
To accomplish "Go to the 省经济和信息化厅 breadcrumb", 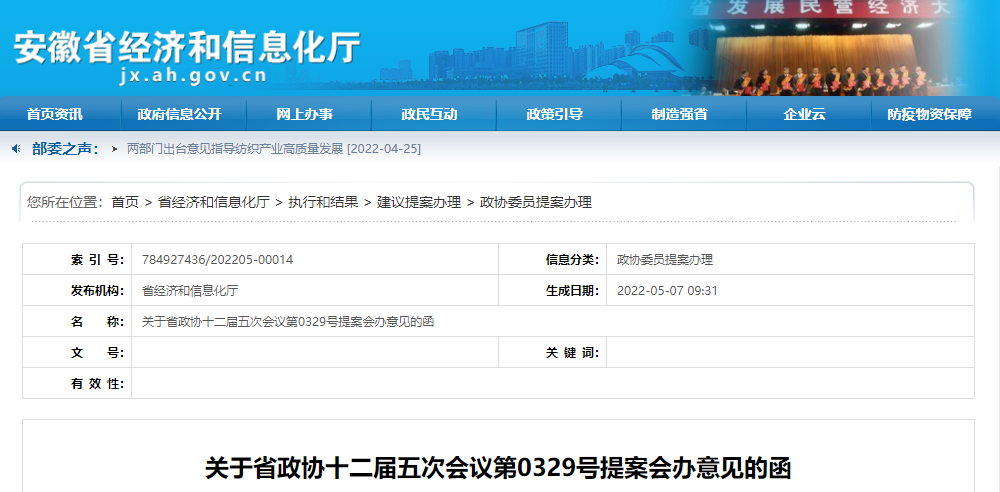I will point(214,202).
